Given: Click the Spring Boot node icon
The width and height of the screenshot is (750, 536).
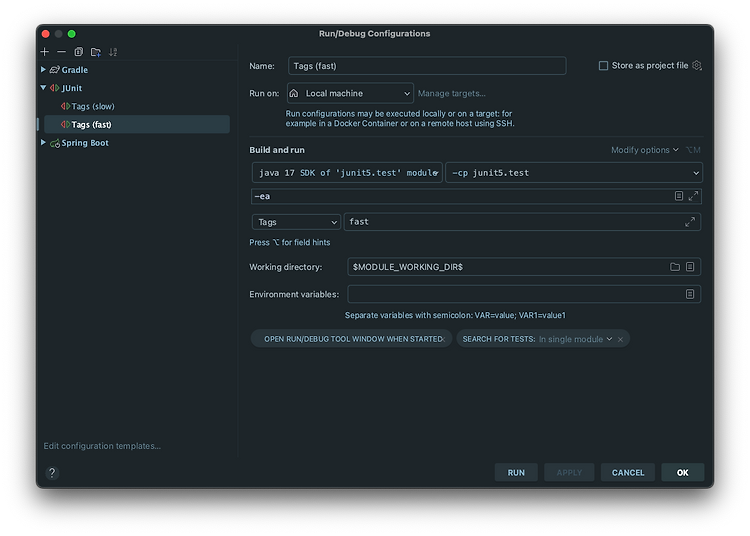Looking at the screenshot, I should [x=55, y=143].
